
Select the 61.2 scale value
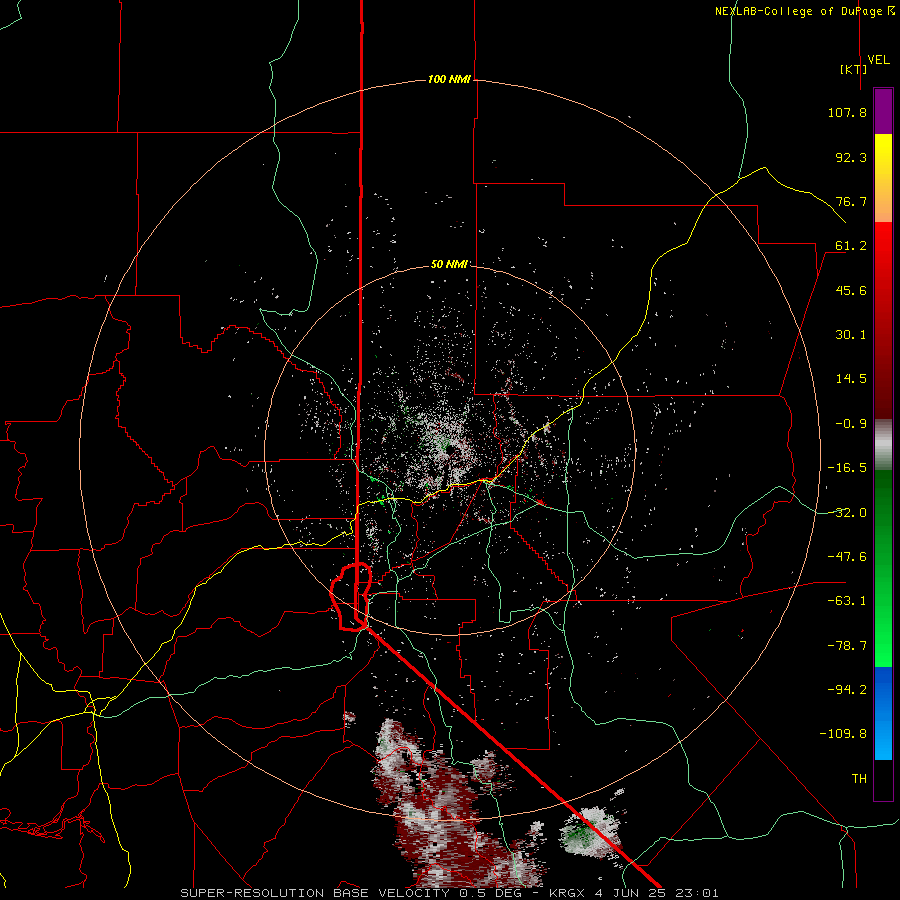tap(851, 246)
